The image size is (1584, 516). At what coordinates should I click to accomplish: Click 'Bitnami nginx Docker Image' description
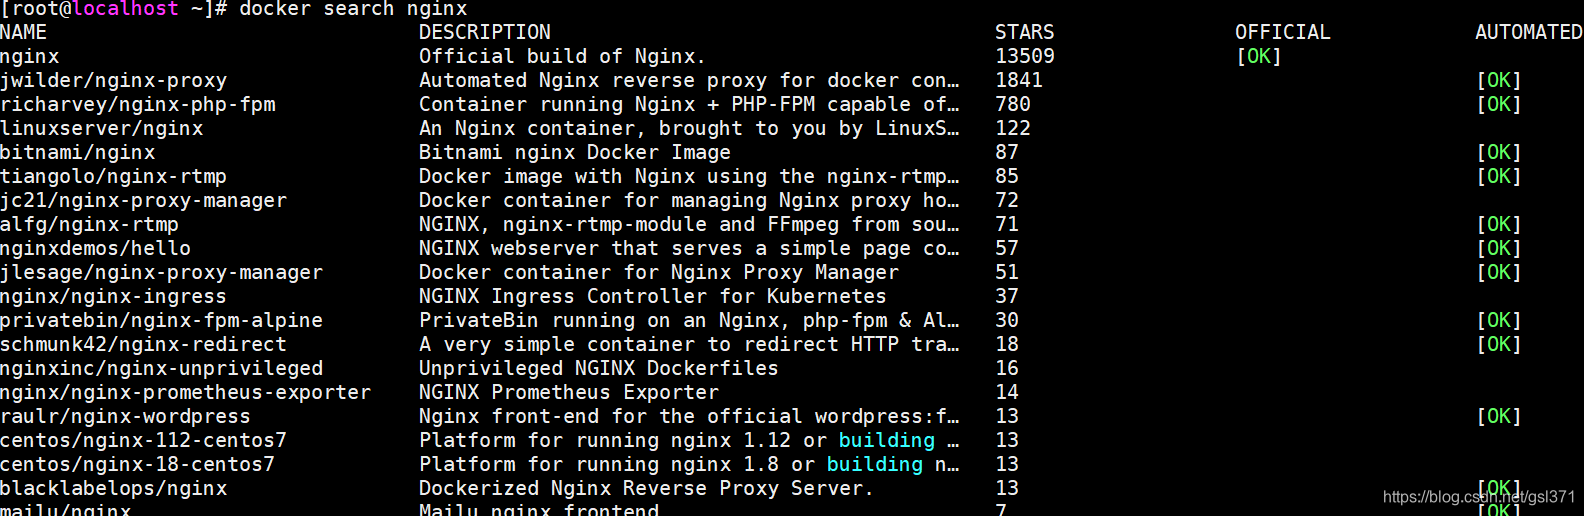click(x=575, y=152)
